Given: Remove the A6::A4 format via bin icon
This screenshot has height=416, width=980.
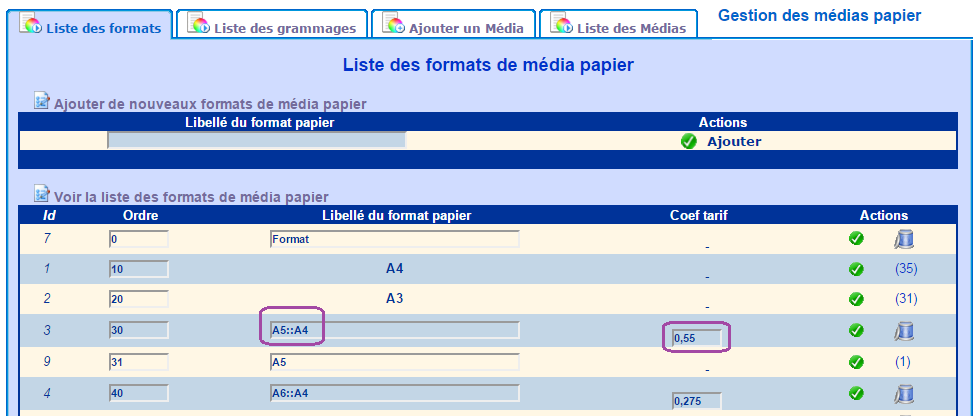Looking at the screenshot, I should pos(904,393).
